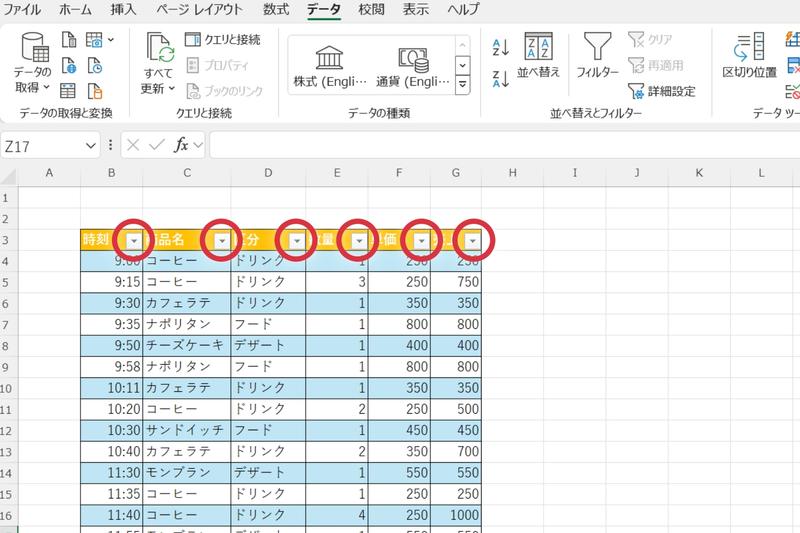Open 詳細設定 (Advanced filter)
Screen dimensions: 800x533
point(662,91)
